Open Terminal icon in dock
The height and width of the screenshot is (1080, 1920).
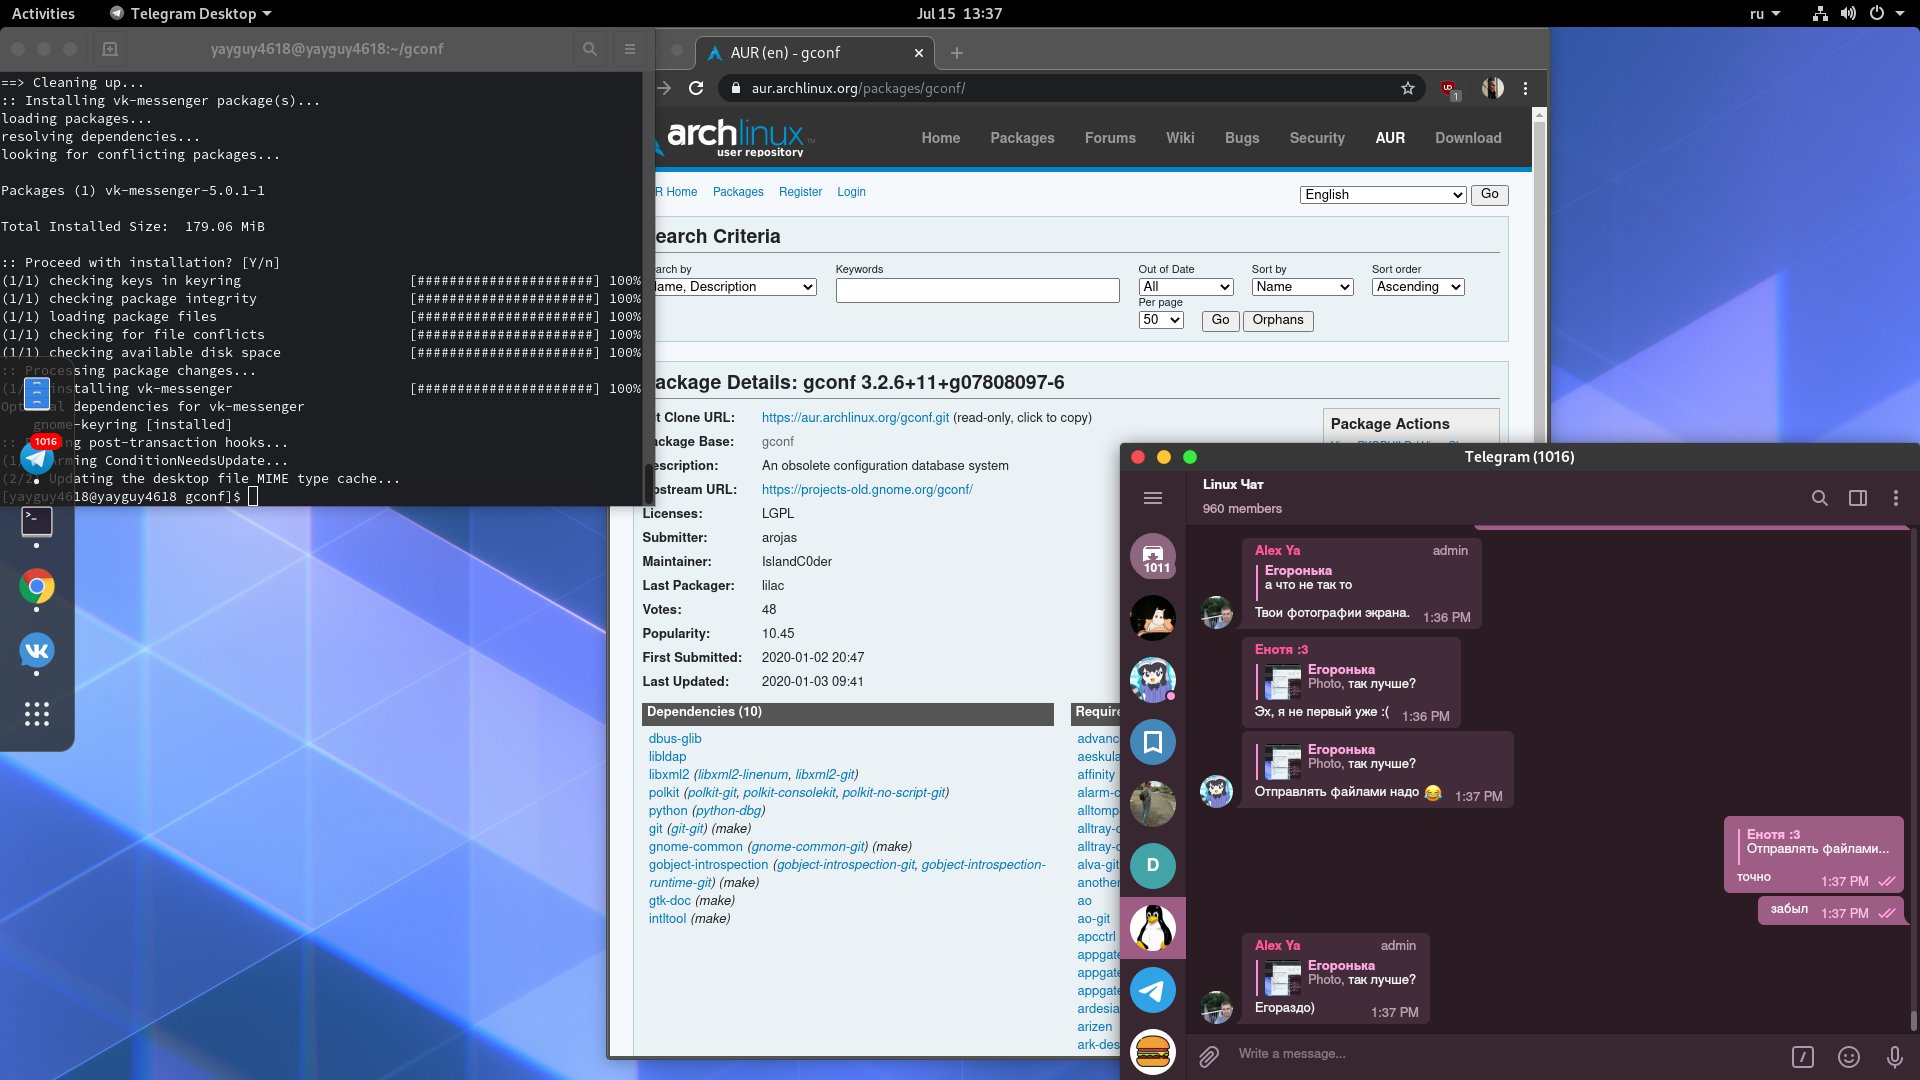tap(37, 521)
